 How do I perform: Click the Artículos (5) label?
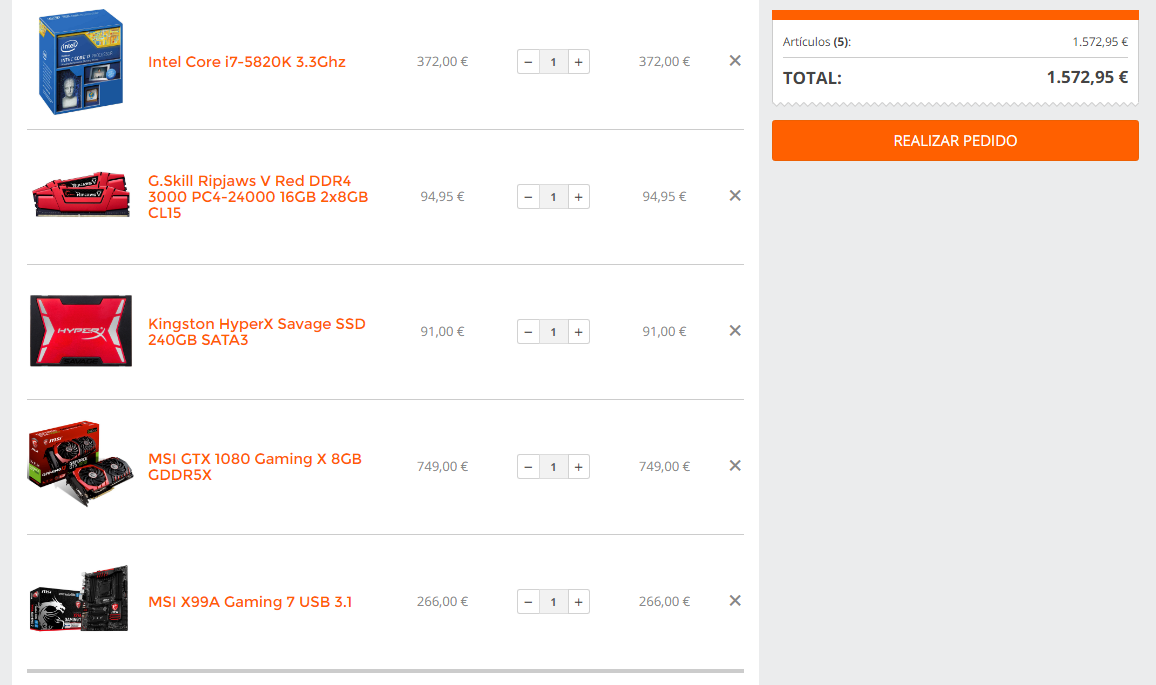[x=817, y=42]
